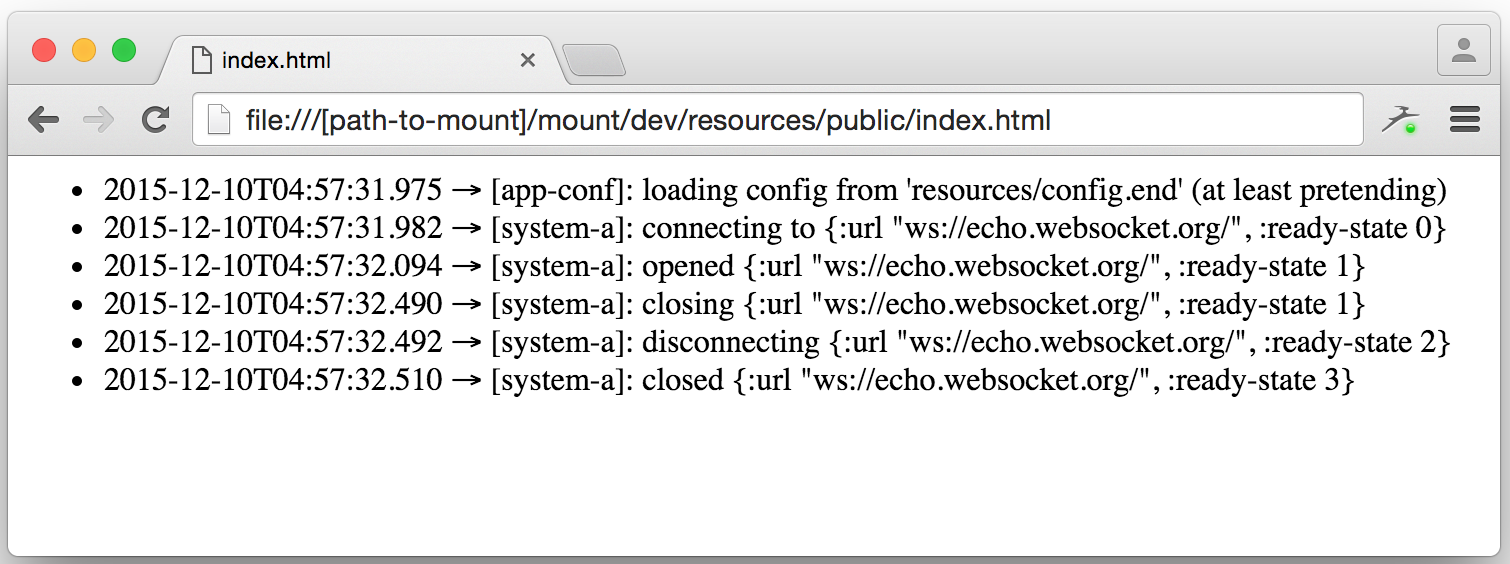Viewport: 1510px width, 564px height.
Task: Close the browser window with red button
Action: click(x=44, y=50)
